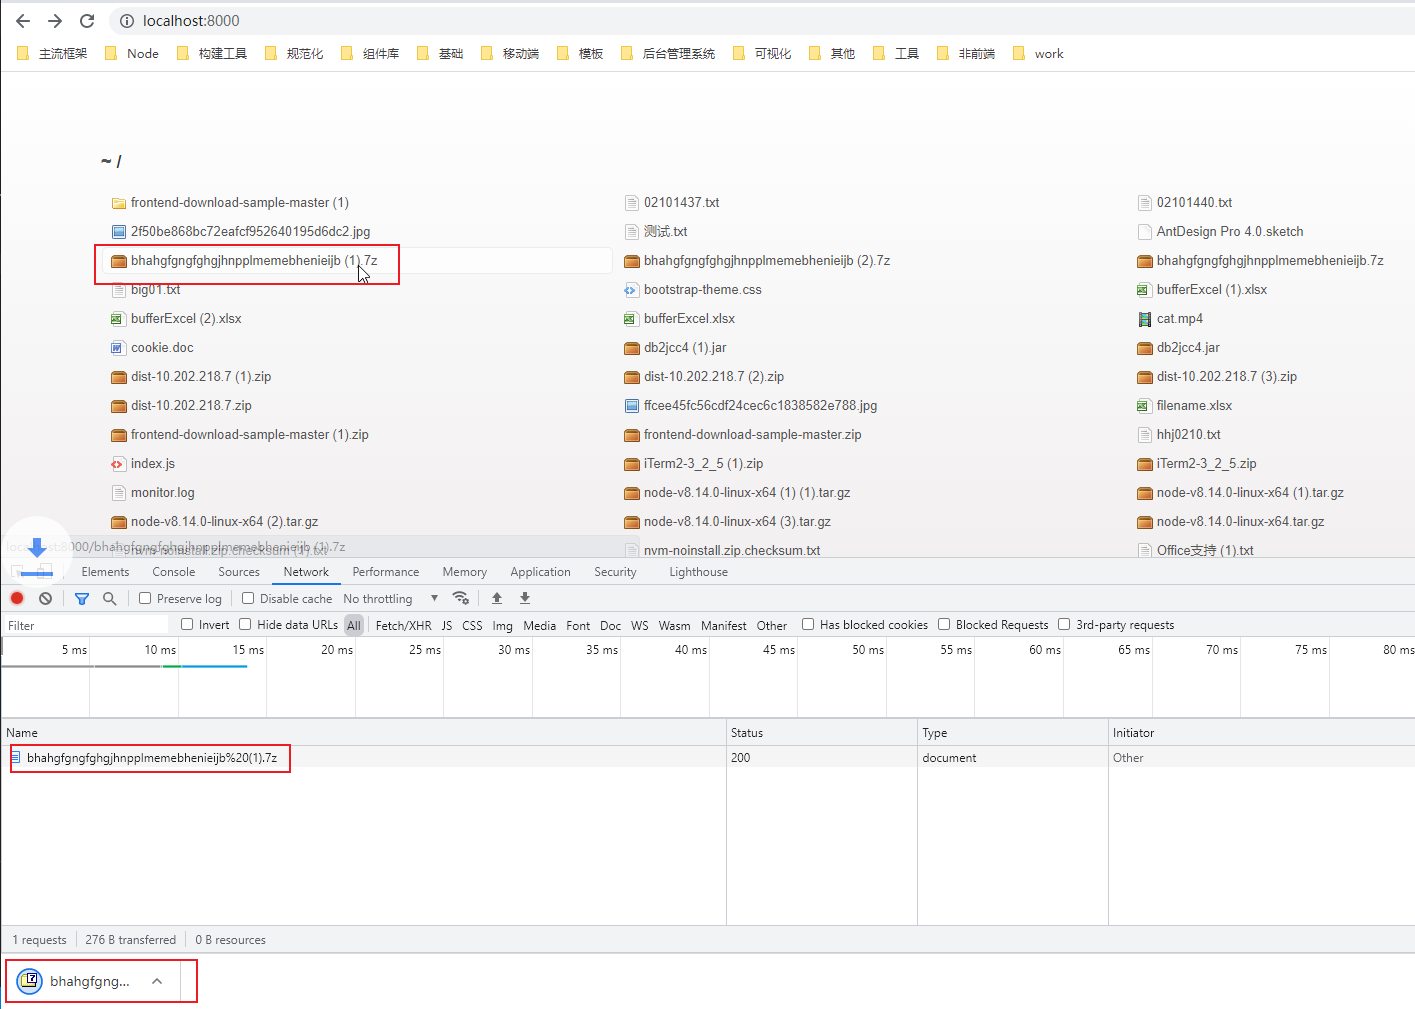Open network search with magnifier icon
This screenshot has width=1415, height=1009.
110,598
